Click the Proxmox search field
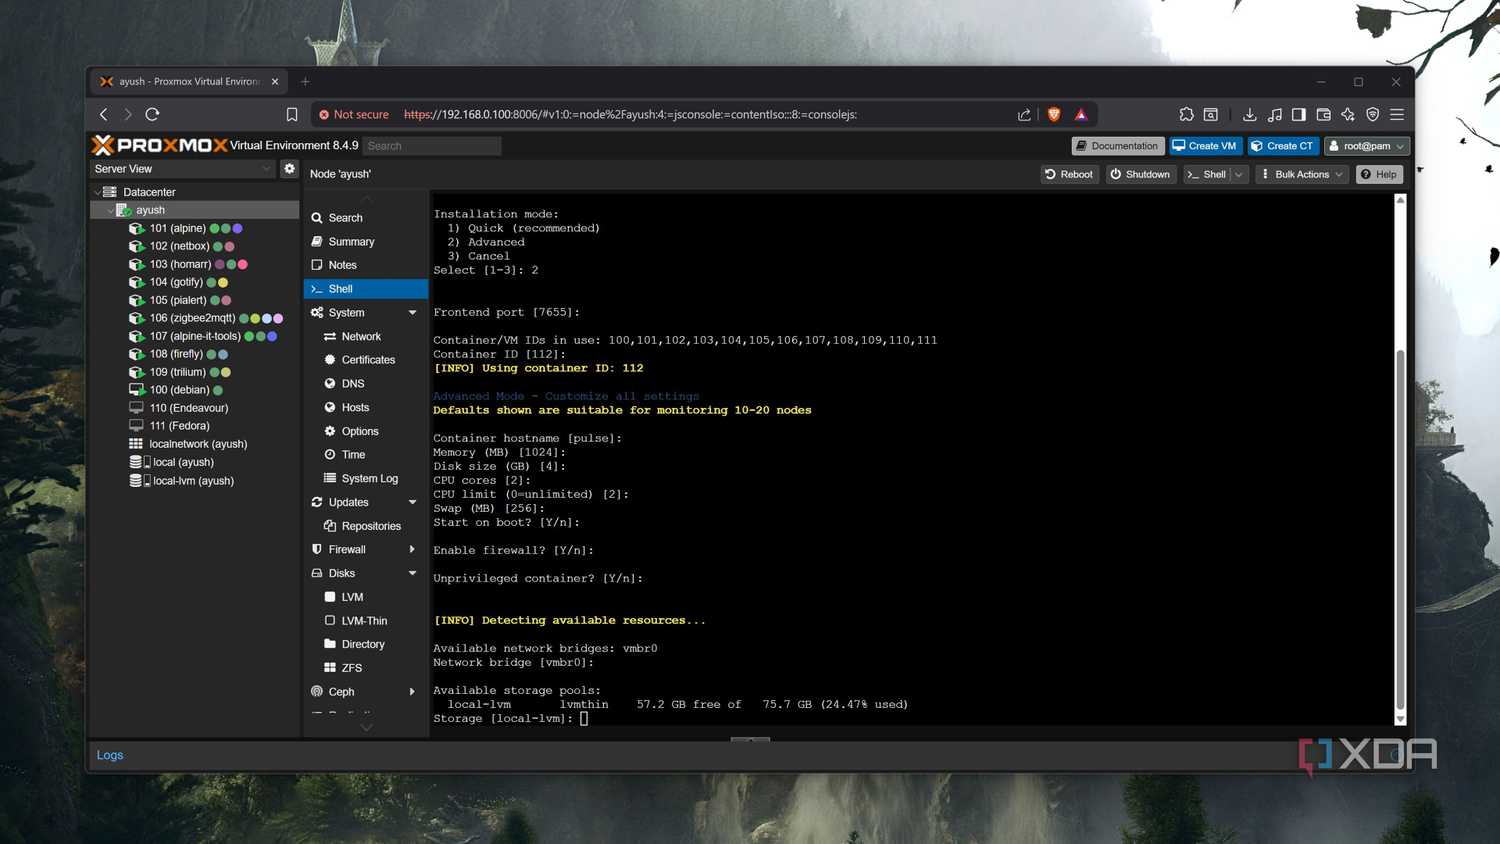The height and width of the screenshot is (844, 1500). tap(432, 146)
